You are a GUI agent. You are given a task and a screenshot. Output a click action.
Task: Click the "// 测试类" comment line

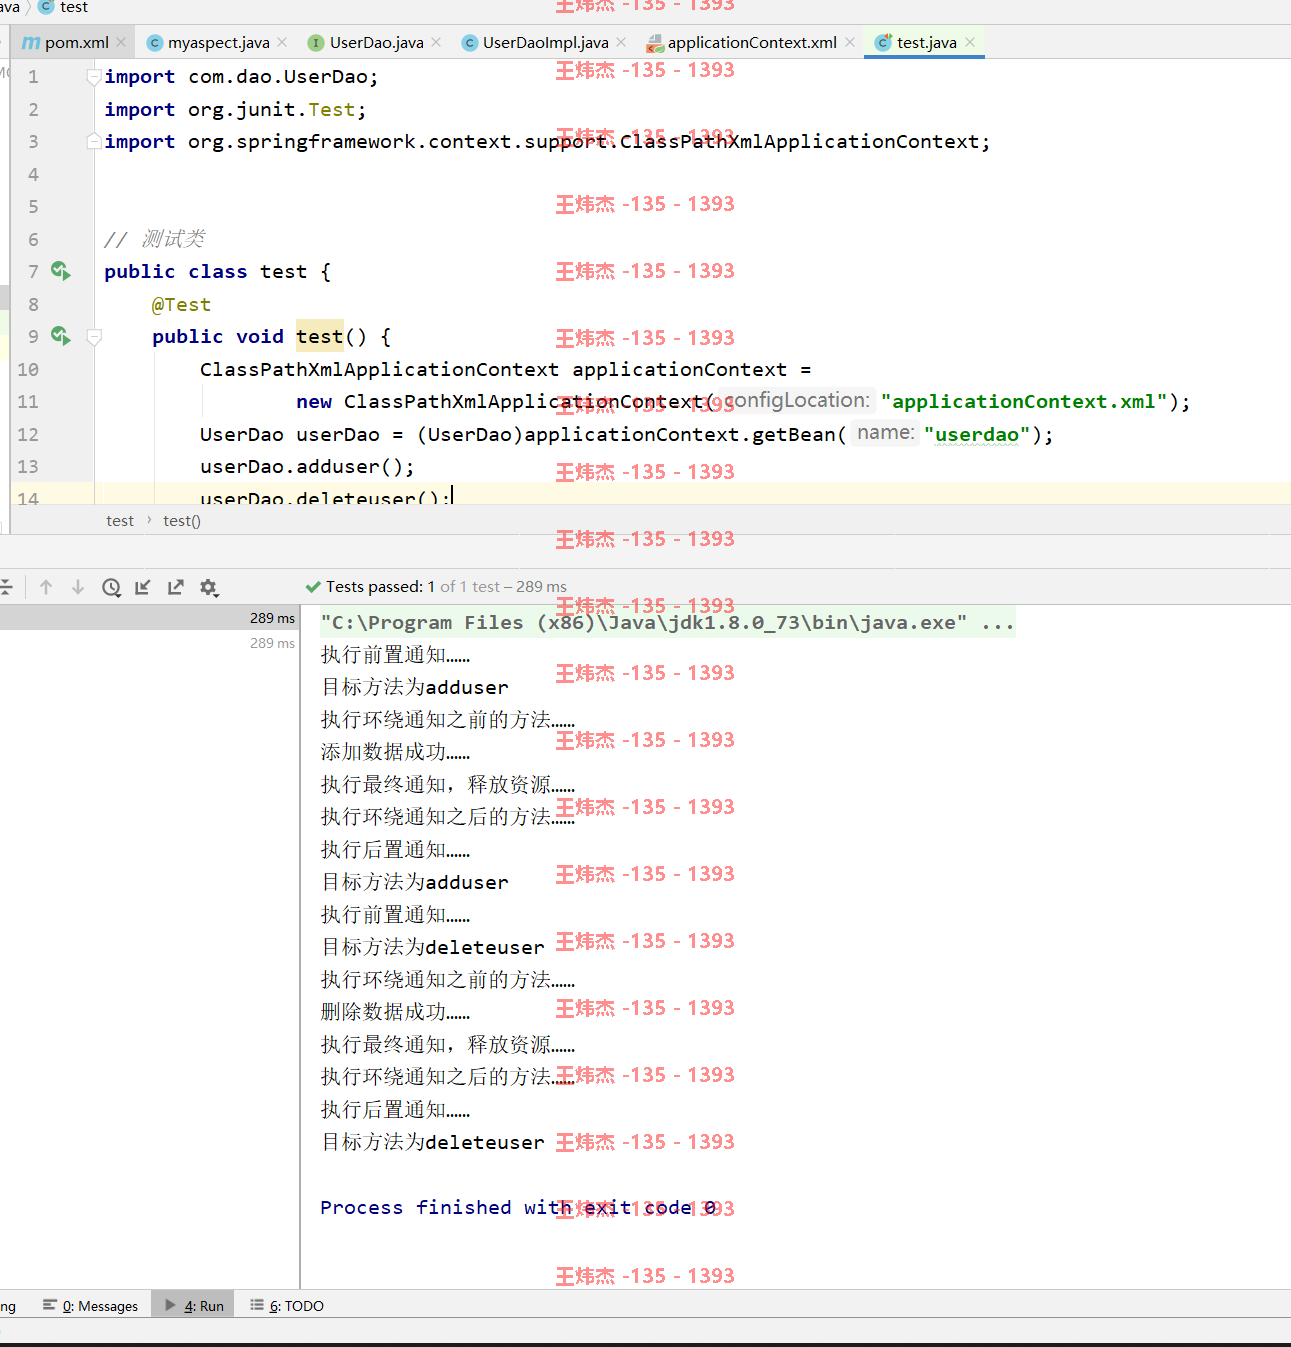154,239
